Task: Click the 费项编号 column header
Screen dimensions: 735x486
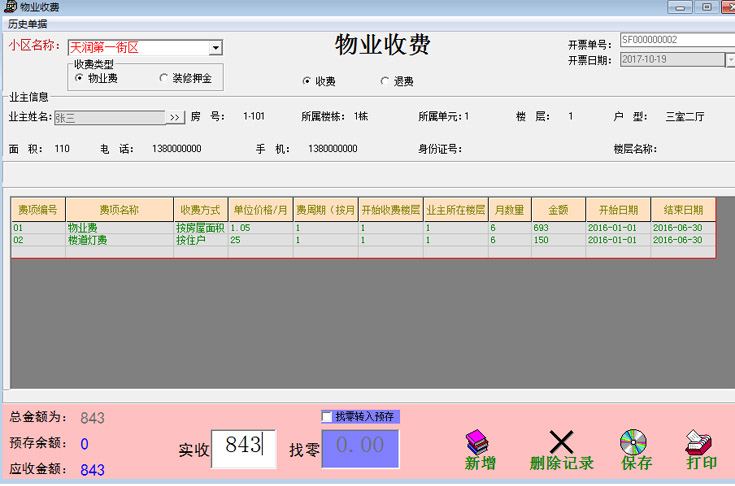Action: coord(38,209)
